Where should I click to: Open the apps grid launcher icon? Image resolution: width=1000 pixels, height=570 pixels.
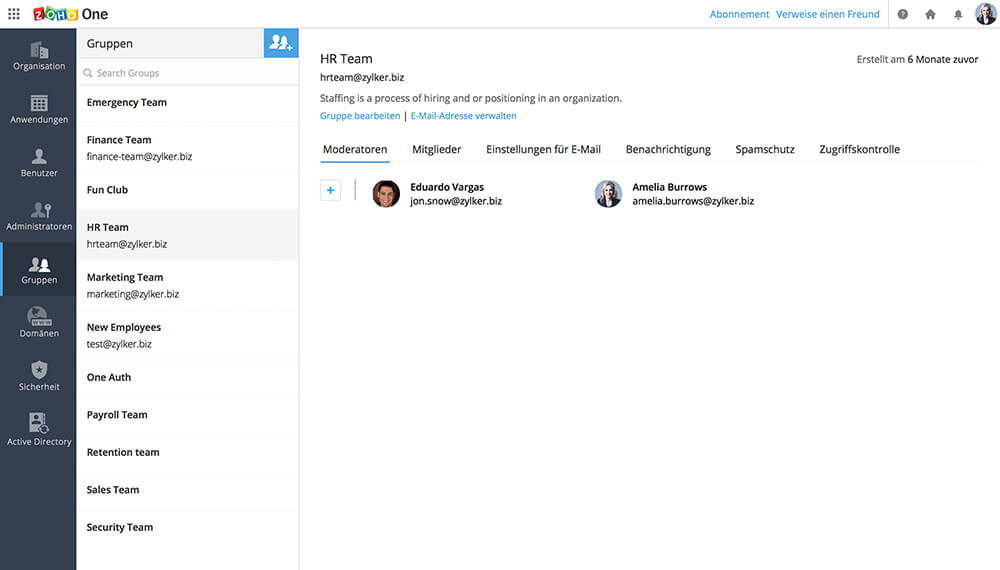pos(14,14)
